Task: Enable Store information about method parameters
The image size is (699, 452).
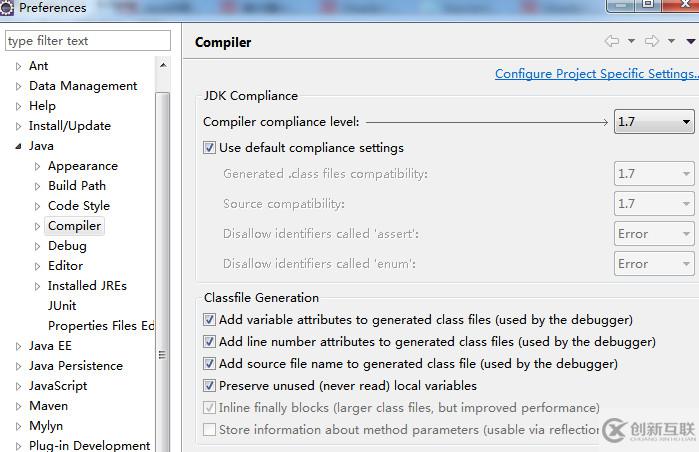Action: pos(209,430)
